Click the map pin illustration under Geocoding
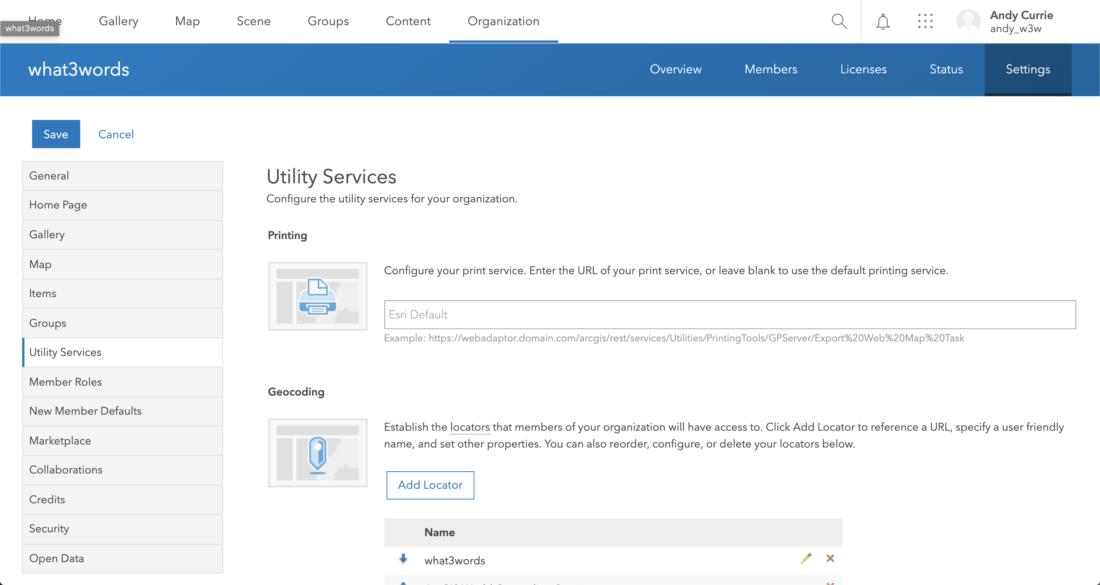This screenshot has width=1100, height=585. (x=318, y=452)
